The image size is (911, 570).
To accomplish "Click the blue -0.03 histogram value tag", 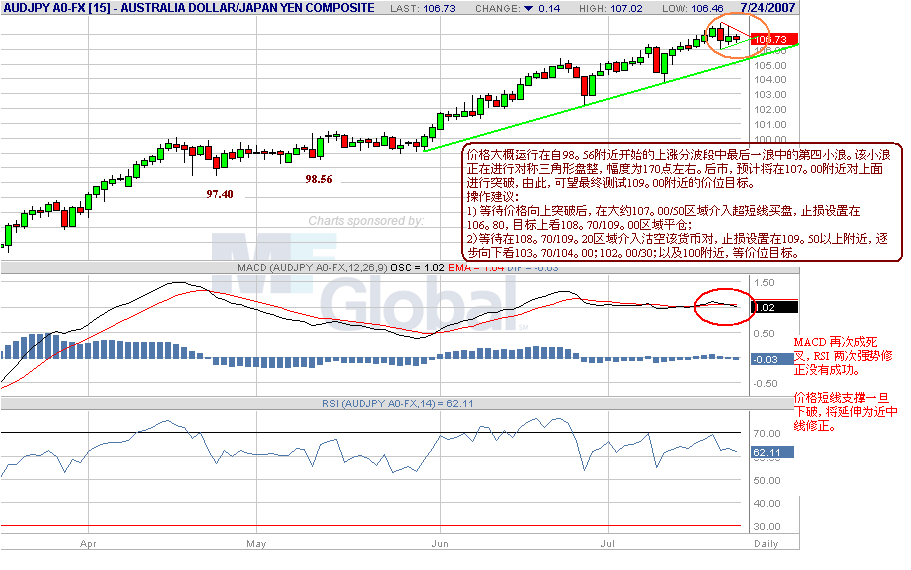I will pyautogui.click(x=772, y=360).
